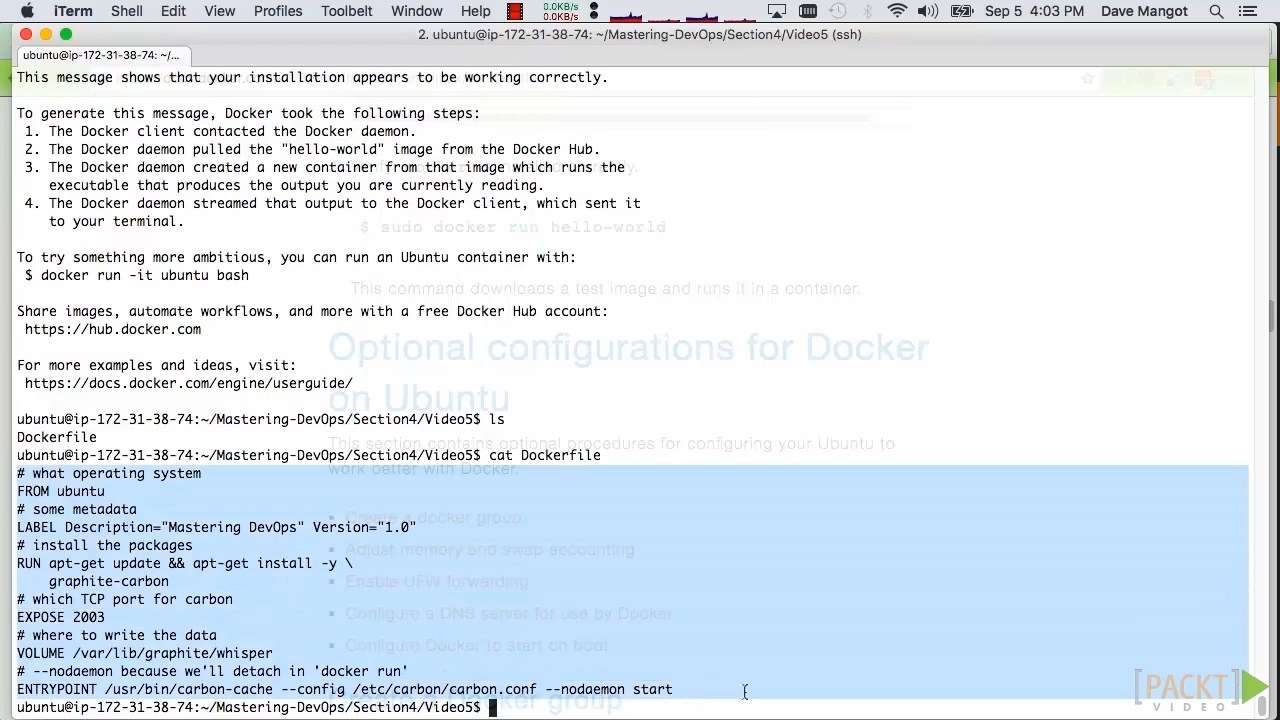Open the iTerm application menu
Image resolution: width=1280 pixels, height=720 pixels.
pos(73,11)
